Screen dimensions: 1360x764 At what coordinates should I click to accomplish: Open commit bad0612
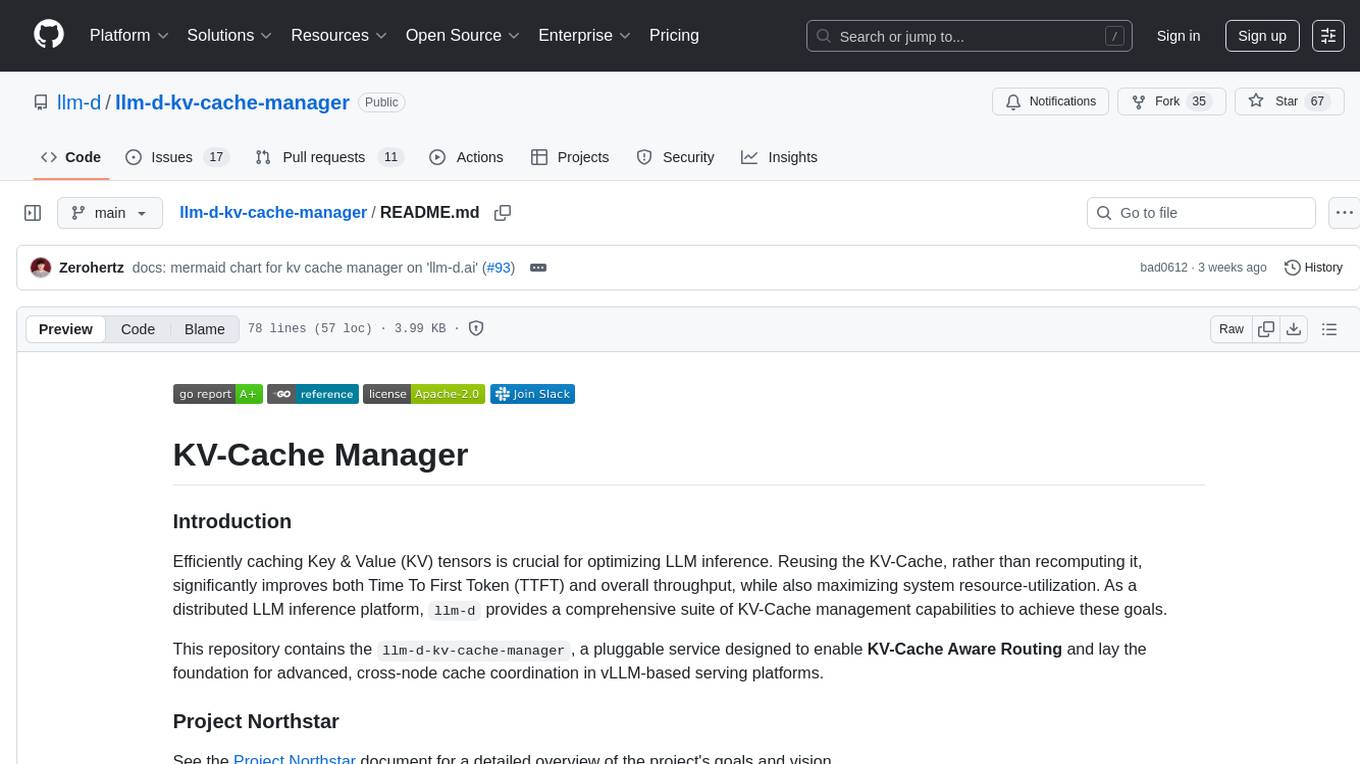coord(1163,267)
